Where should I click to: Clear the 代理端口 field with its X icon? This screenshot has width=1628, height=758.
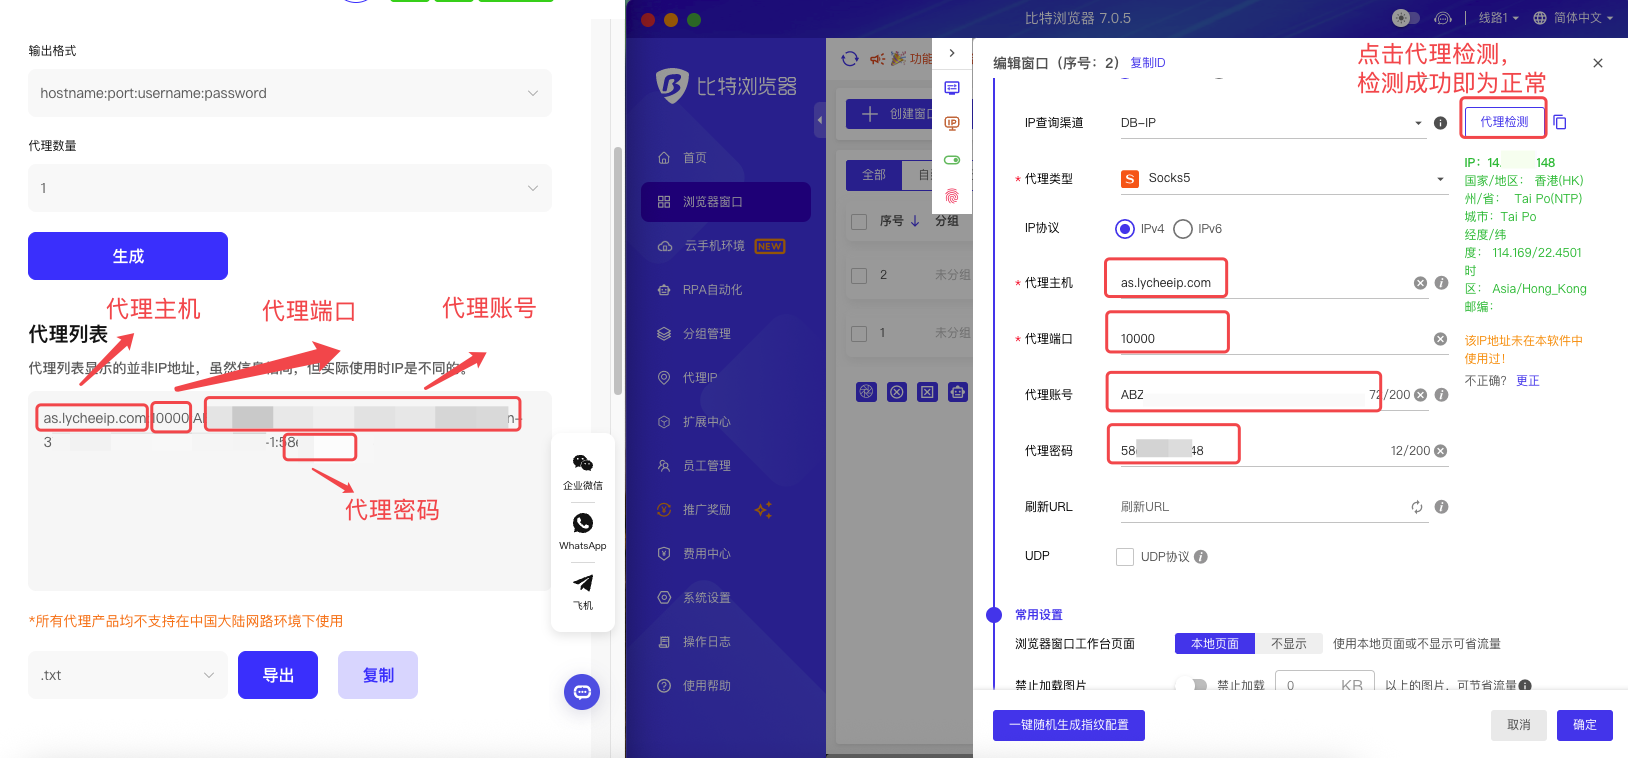coord(1441,339)
